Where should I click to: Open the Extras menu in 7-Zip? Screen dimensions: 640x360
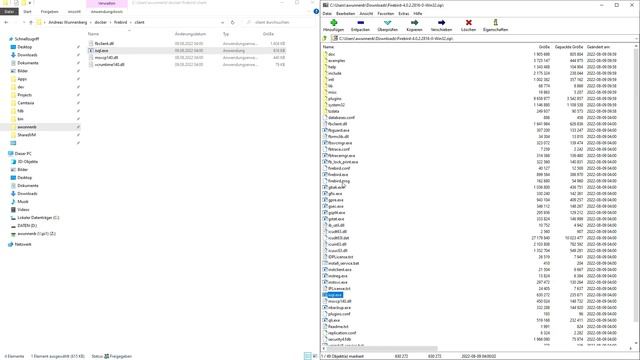[x=404, y=13]
